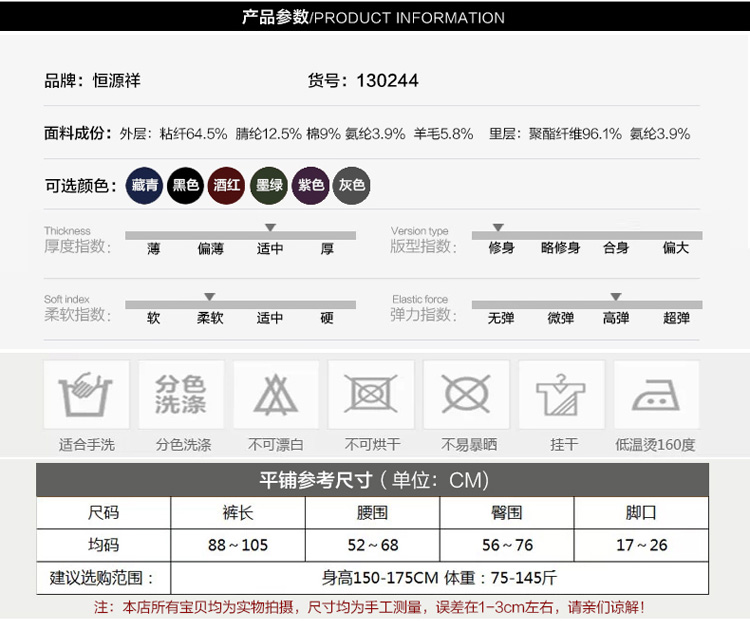Click the 脚口 column header
The width and height of the screenshot is (750, 621).
(x=641, y=513)
